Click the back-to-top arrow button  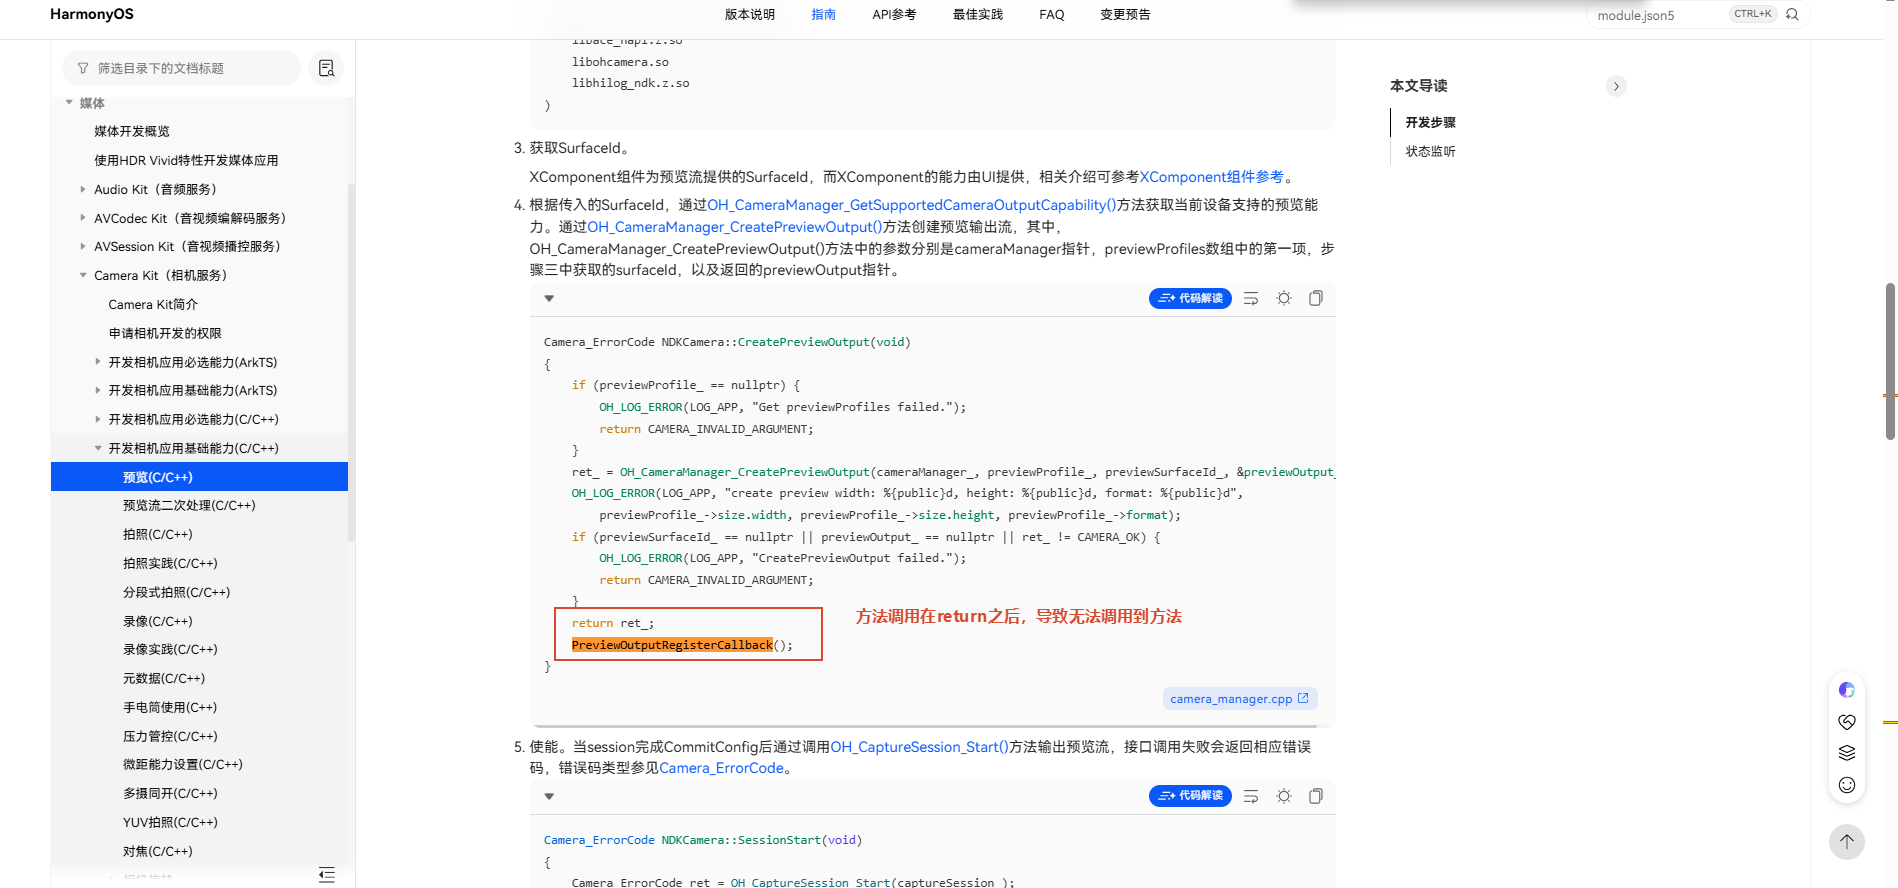[x=1847, y=841]
